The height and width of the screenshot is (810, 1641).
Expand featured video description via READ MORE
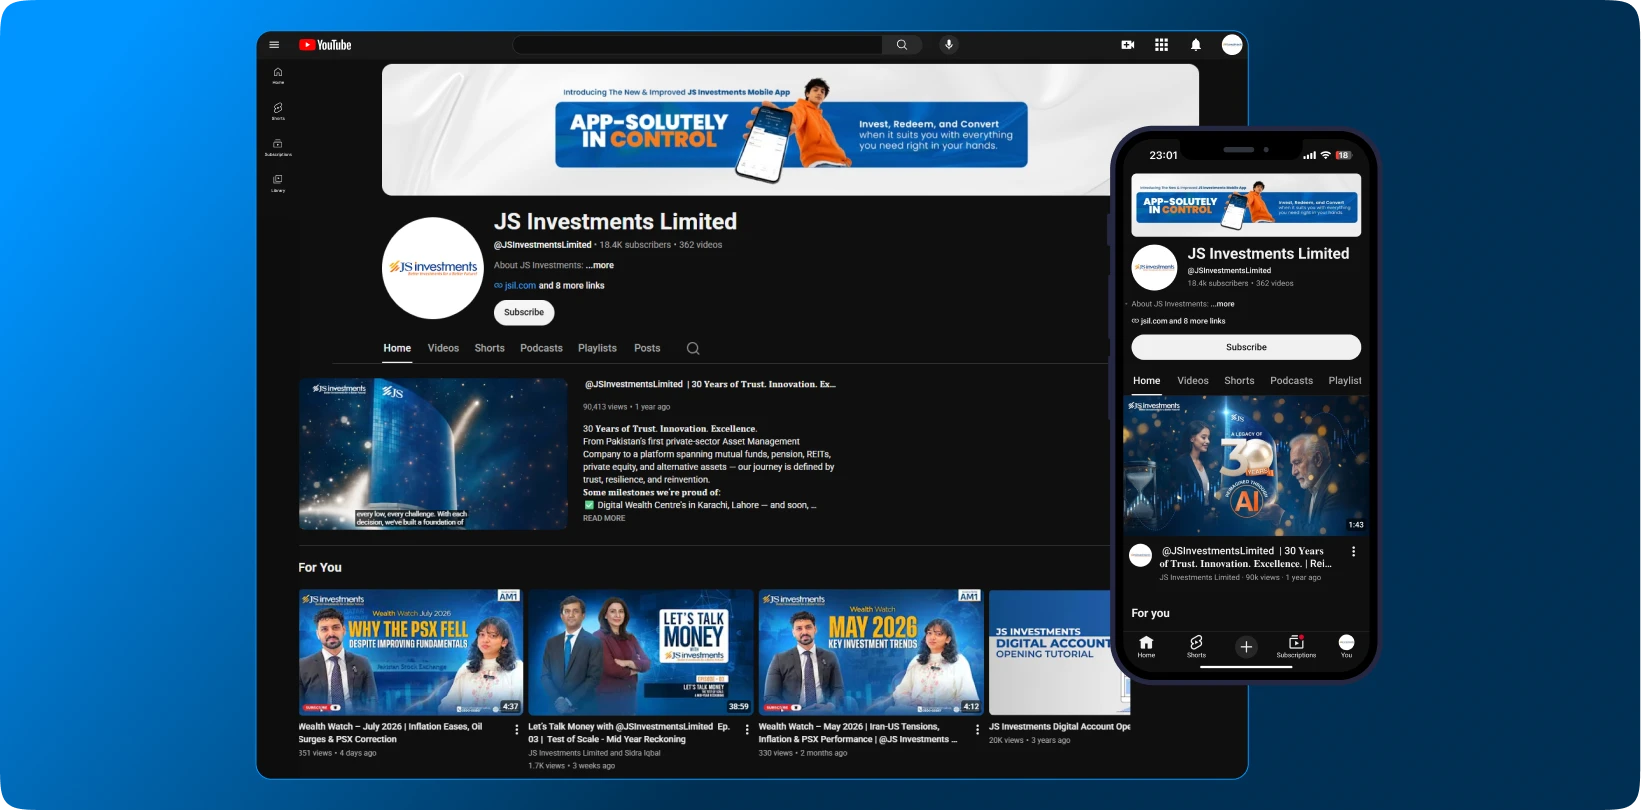(x=604, y=518)
